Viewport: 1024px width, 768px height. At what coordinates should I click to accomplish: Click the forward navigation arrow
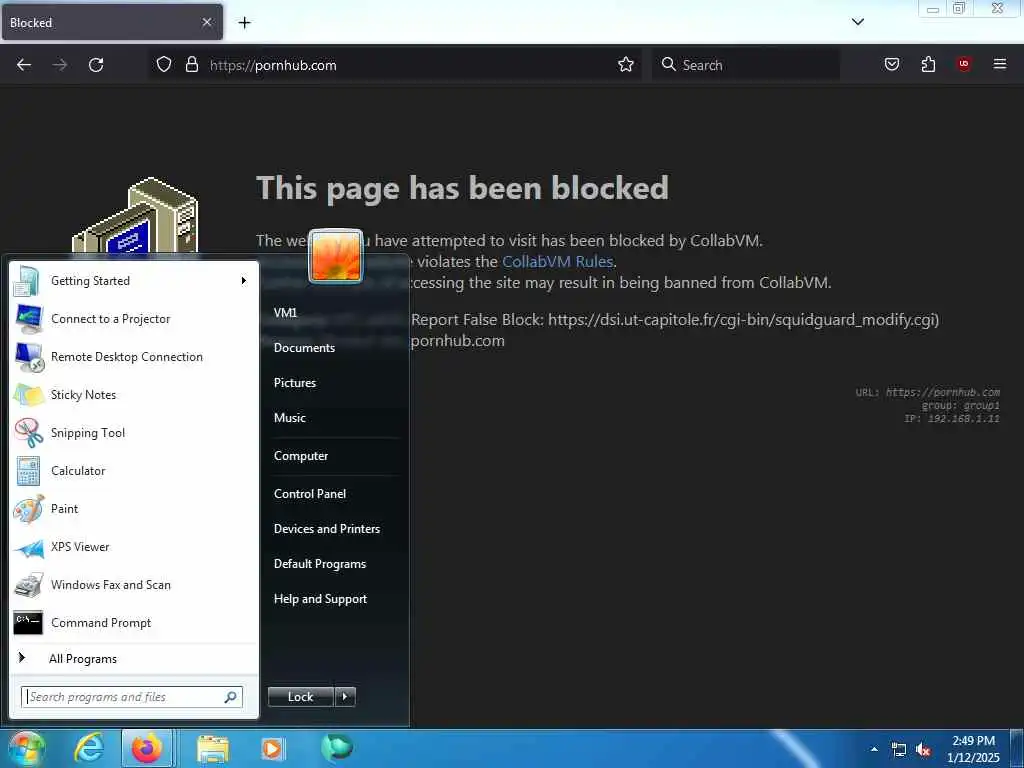60,65
